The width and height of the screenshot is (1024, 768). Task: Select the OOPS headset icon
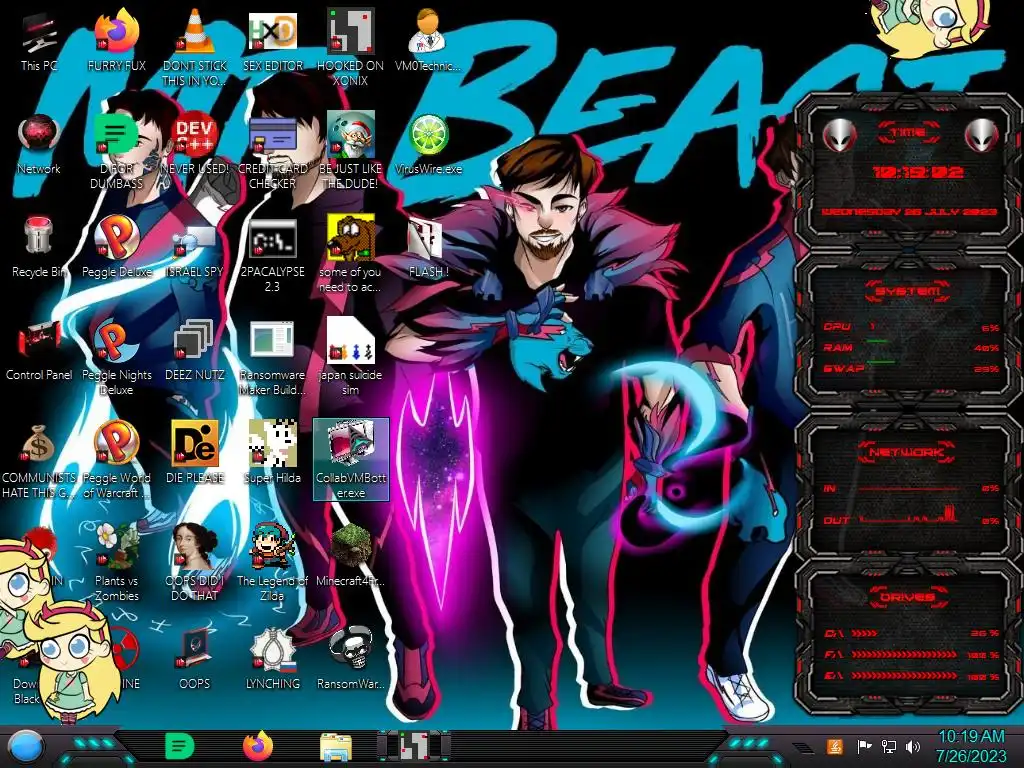[195, 660]
